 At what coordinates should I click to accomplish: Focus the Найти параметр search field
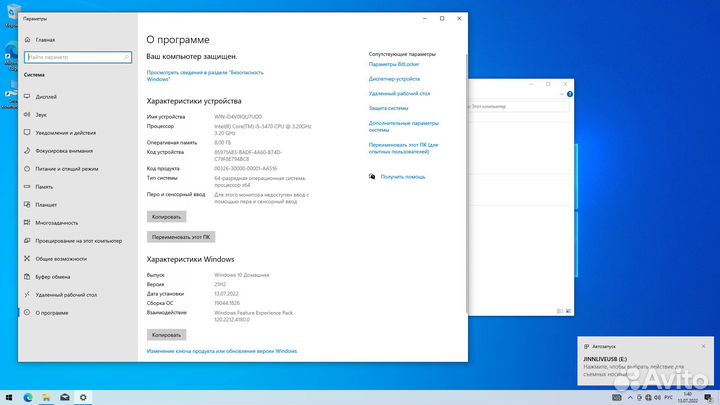point(78,57)
